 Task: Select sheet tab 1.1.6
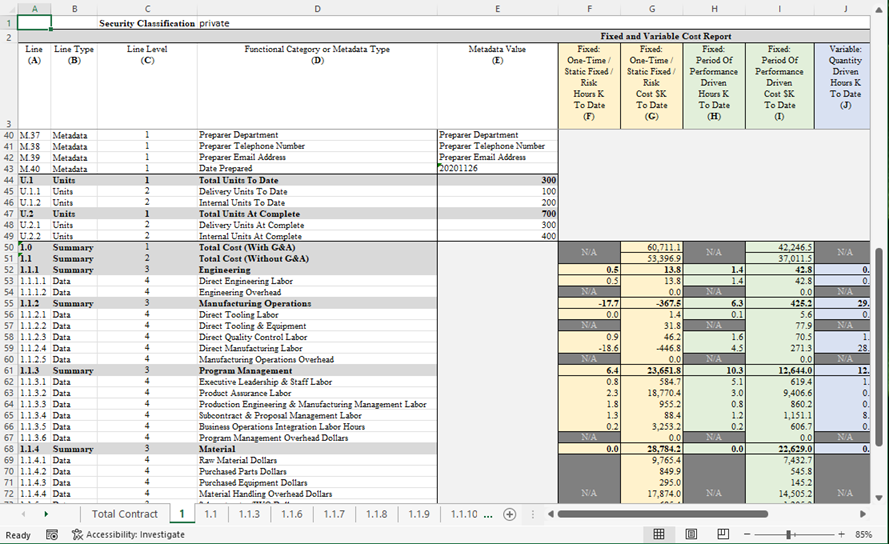(291, 515)
